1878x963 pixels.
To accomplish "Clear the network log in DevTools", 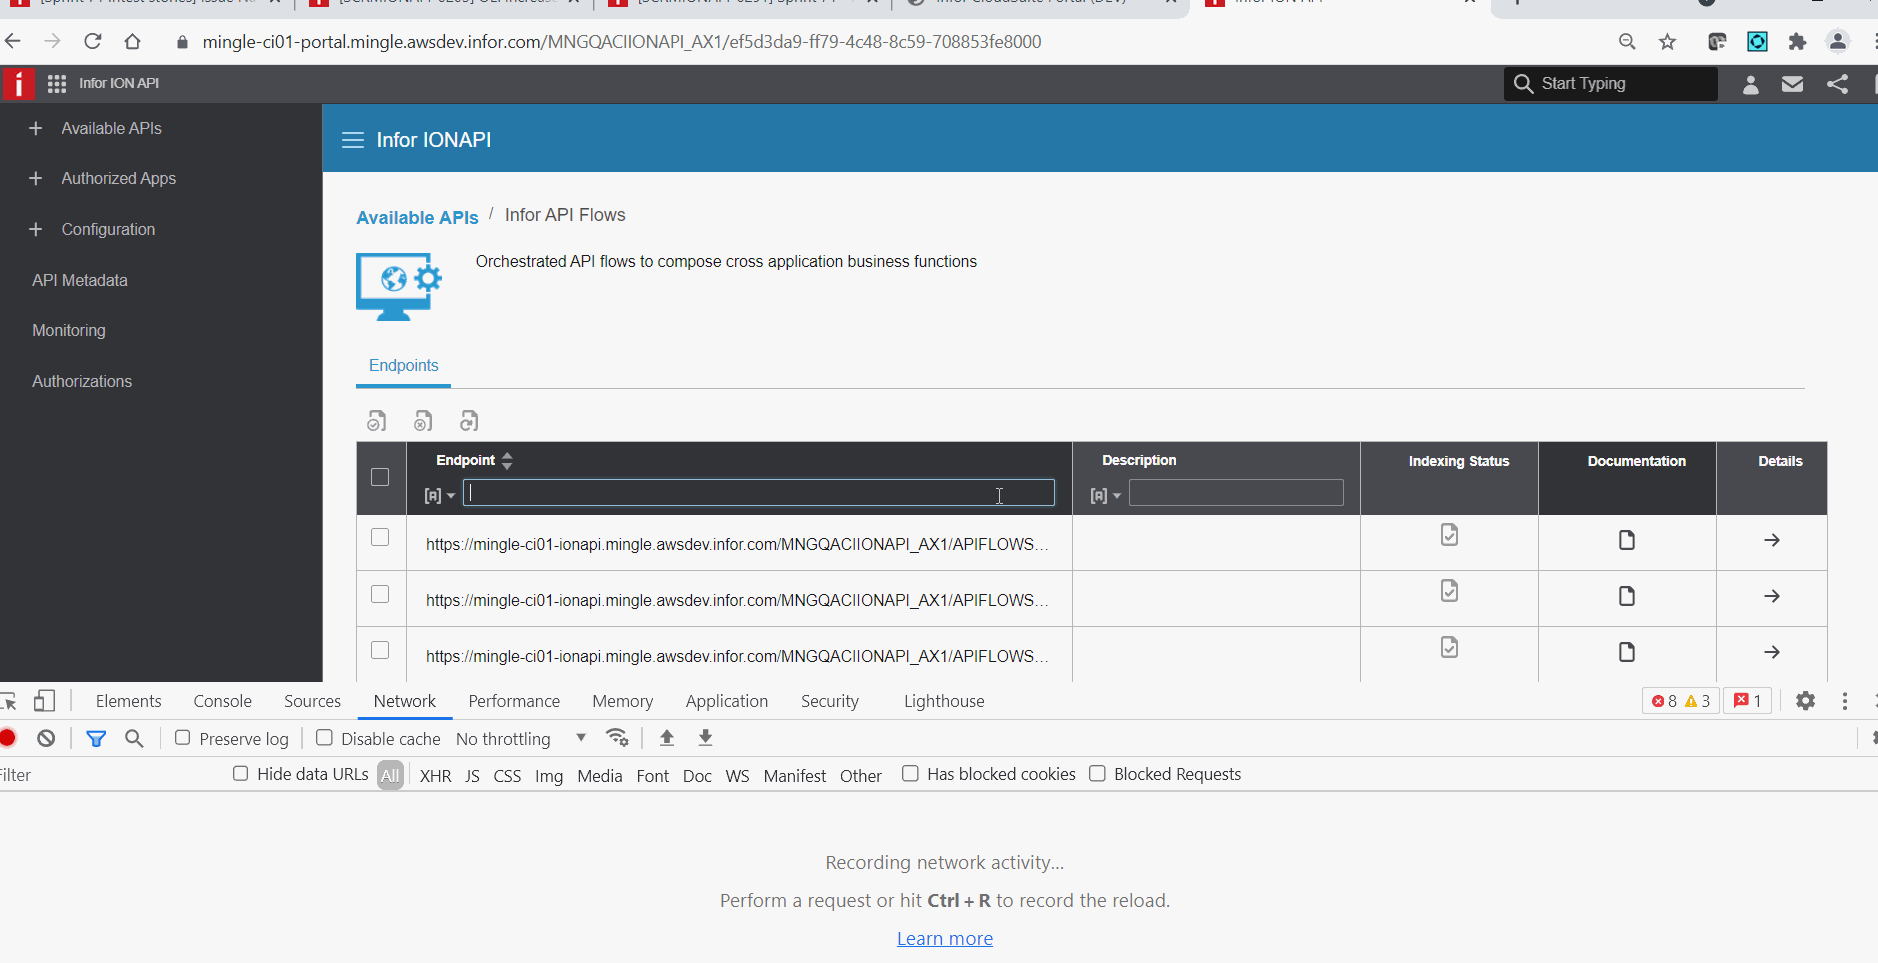I will pos(46,738).
